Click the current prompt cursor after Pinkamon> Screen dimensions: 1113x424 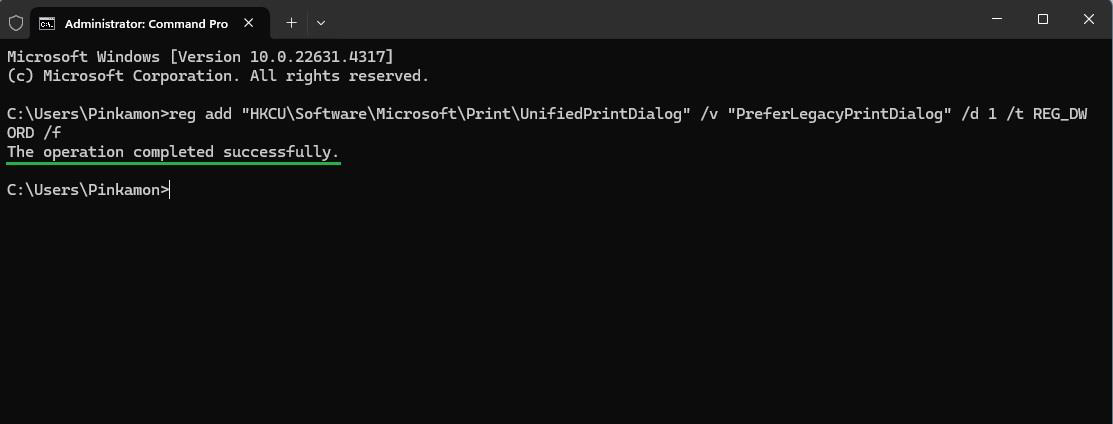[171, 189]
